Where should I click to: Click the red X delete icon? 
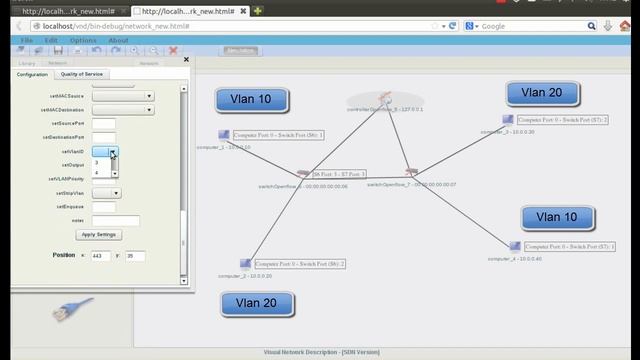(173, 50)
